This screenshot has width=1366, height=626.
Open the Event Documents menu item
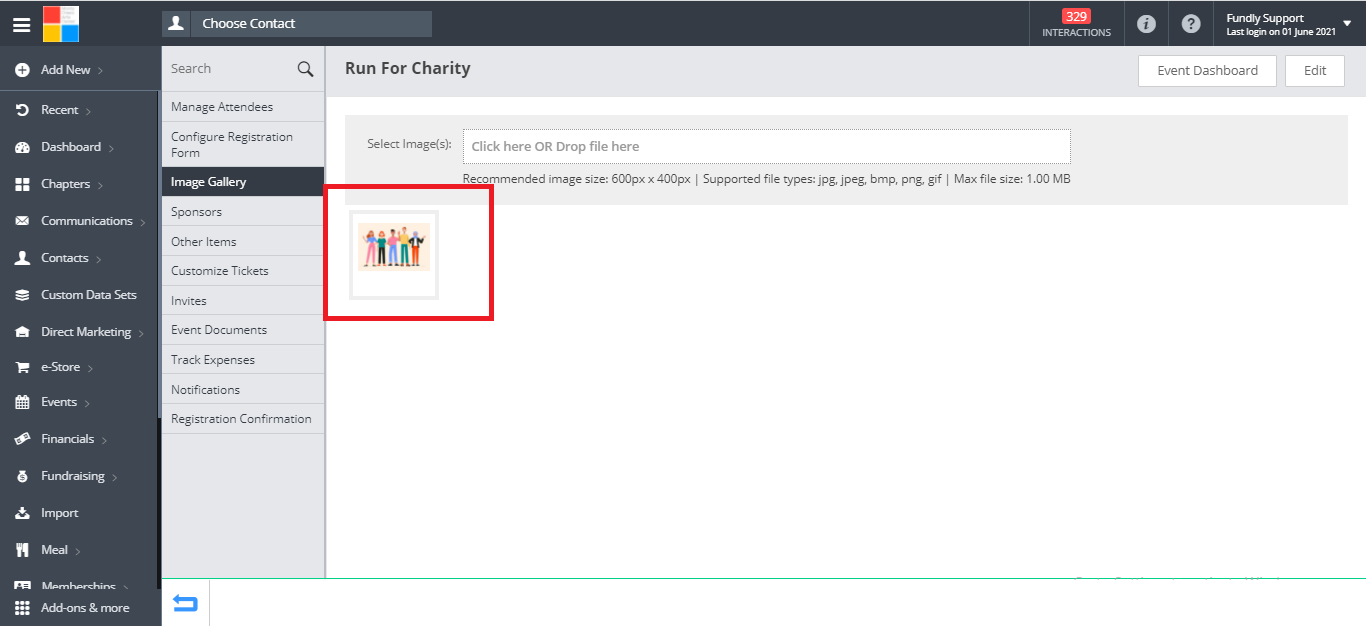click(243, 330)
